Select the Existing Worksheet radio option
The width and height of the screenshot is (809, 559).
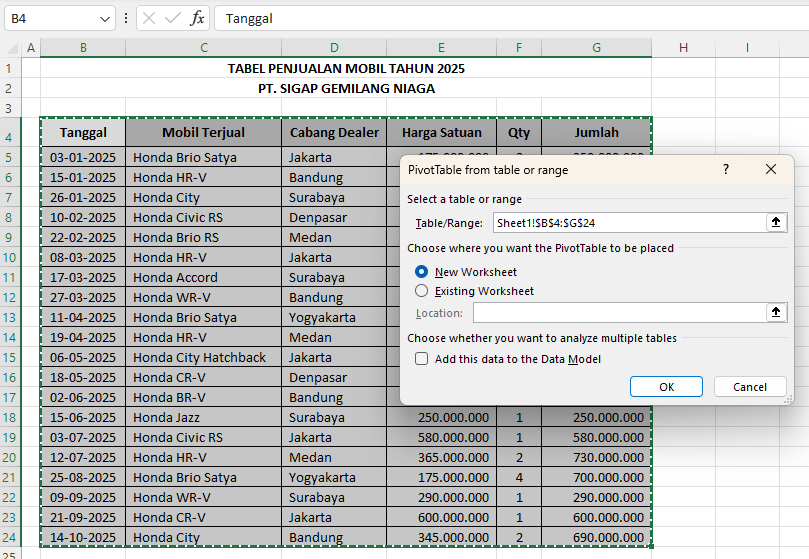(422, 291)
